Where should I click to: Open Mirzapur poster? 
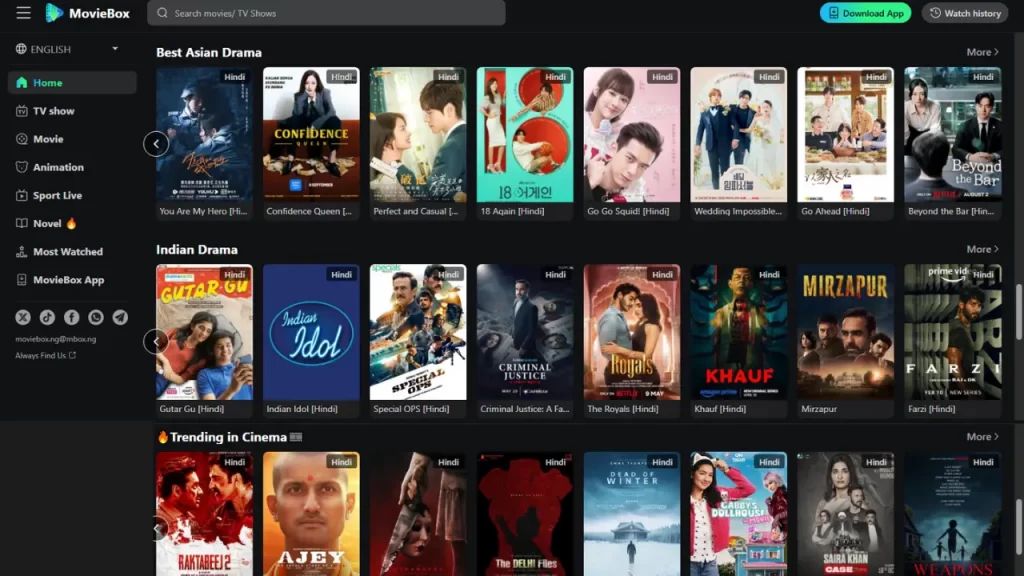tap(846, 332)
